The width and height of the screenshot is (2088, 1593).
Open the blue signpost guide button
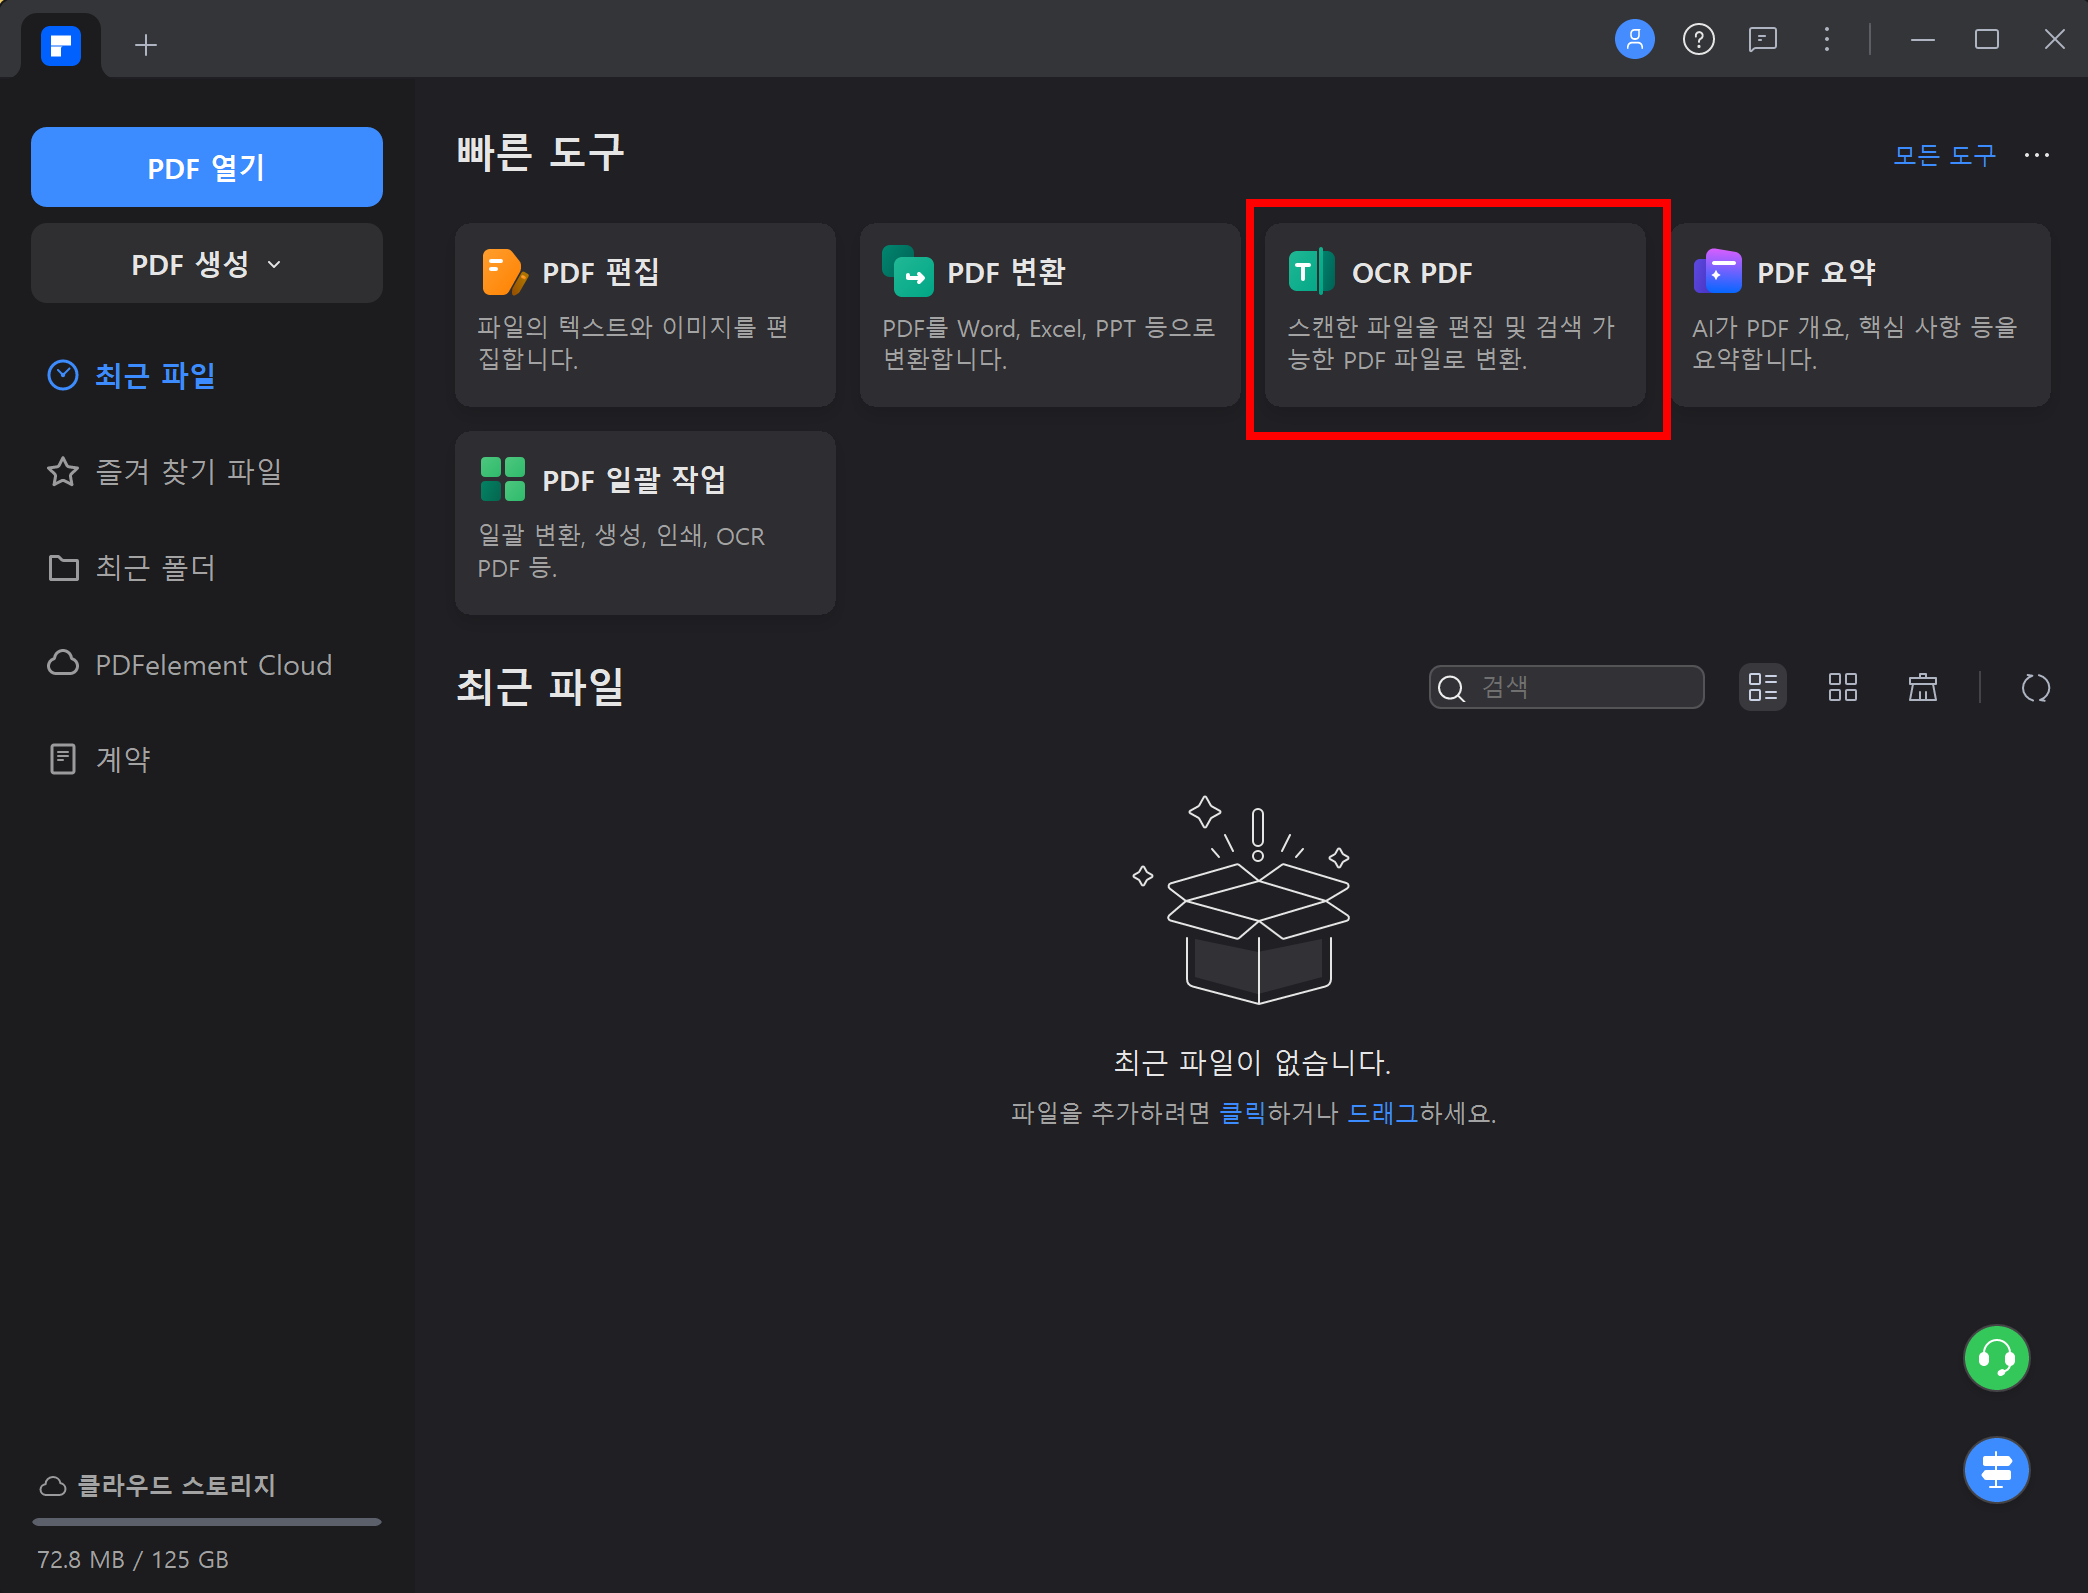[x=1996, y=1470]
